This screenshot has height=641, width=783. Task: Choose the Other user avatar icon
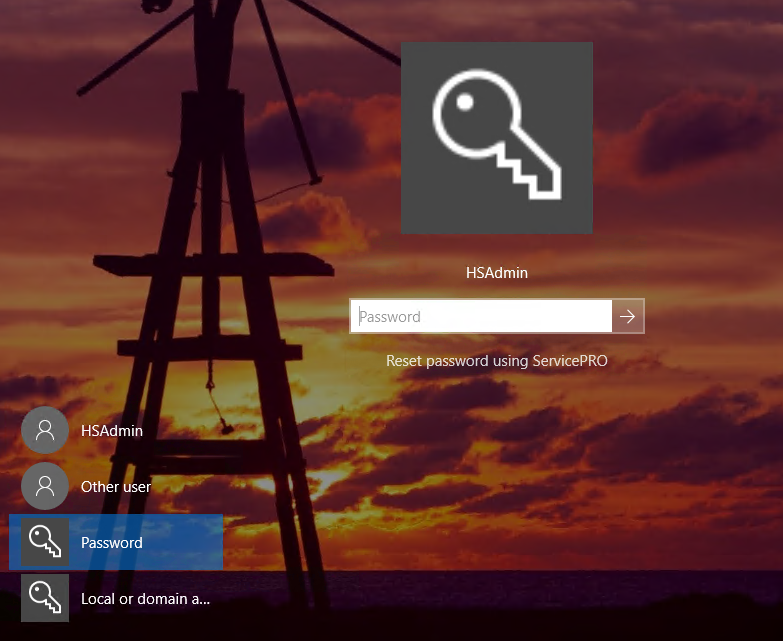coord(45,487)
